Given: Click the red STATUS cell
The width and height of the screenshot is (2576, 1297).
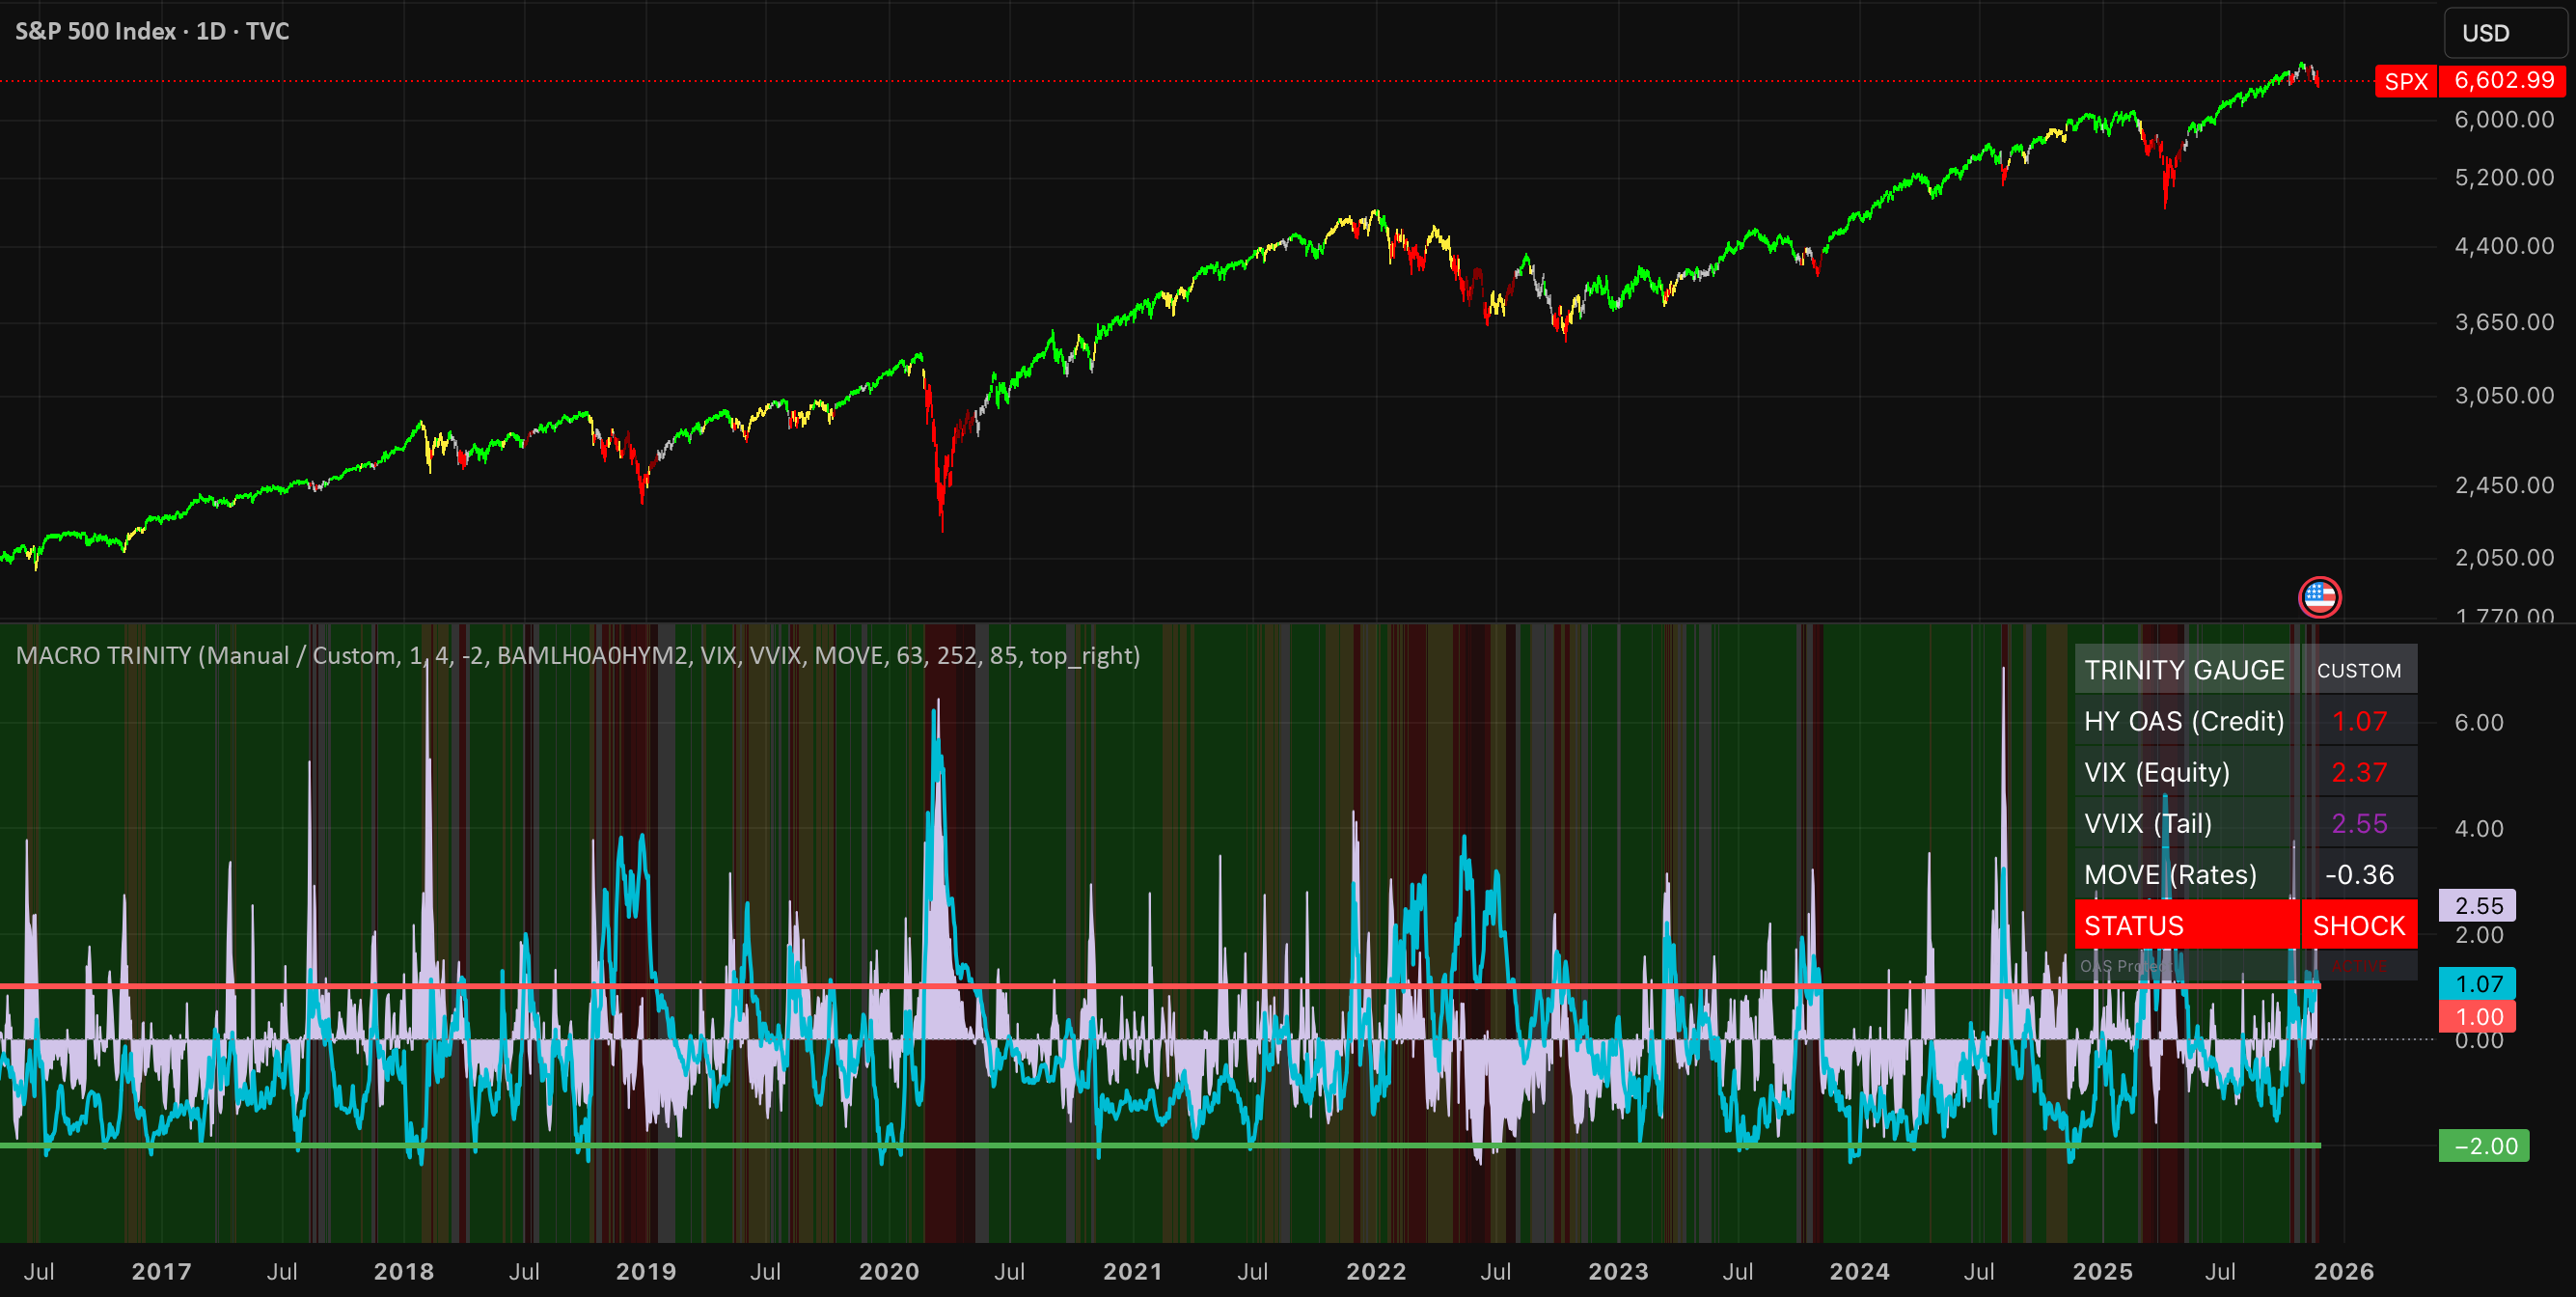Looking at the screenshot, I should point(2187,925).
